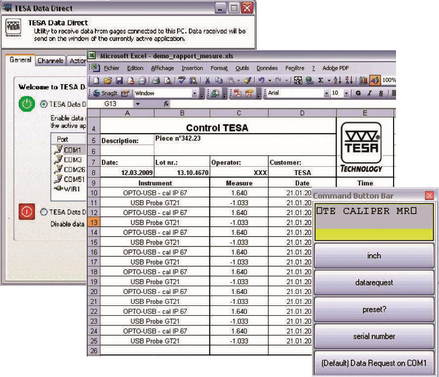Viewport: 439px width, 377px height.
Task: Click the serial number button
Action: [x=374, y=336]
